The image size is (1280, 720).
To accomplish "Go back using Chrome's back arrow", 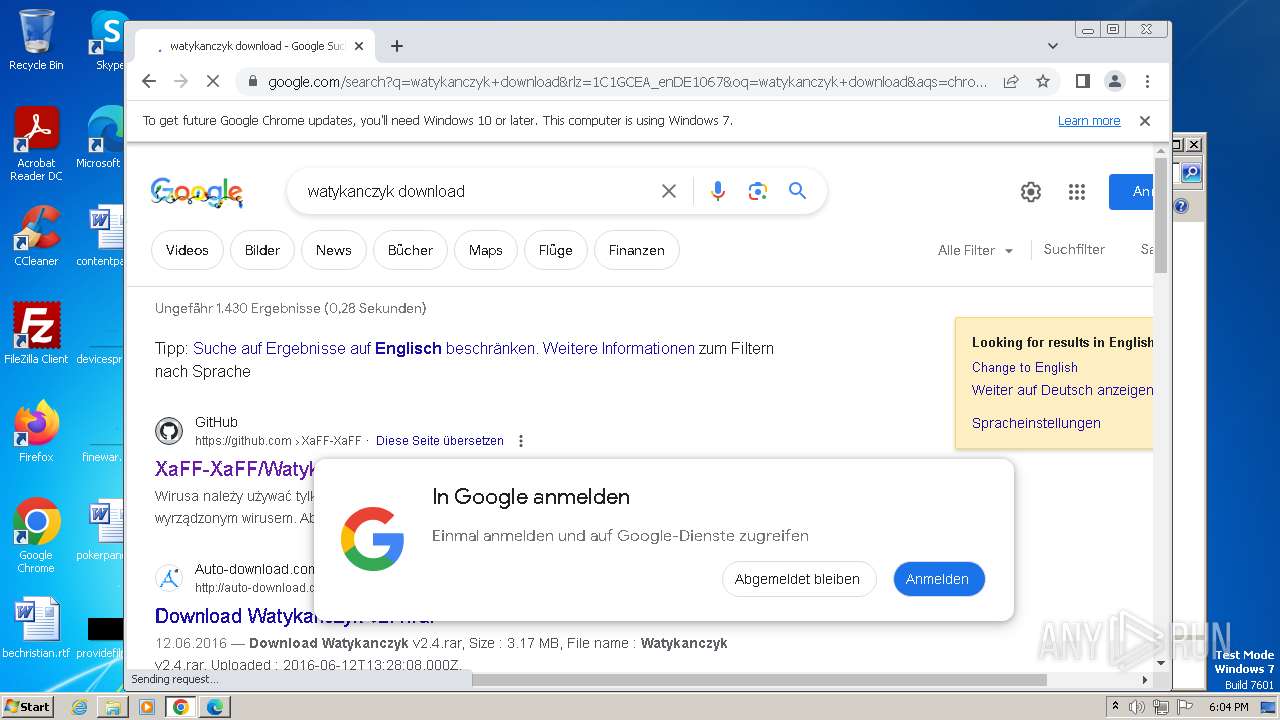I will (x=149, y=81).
